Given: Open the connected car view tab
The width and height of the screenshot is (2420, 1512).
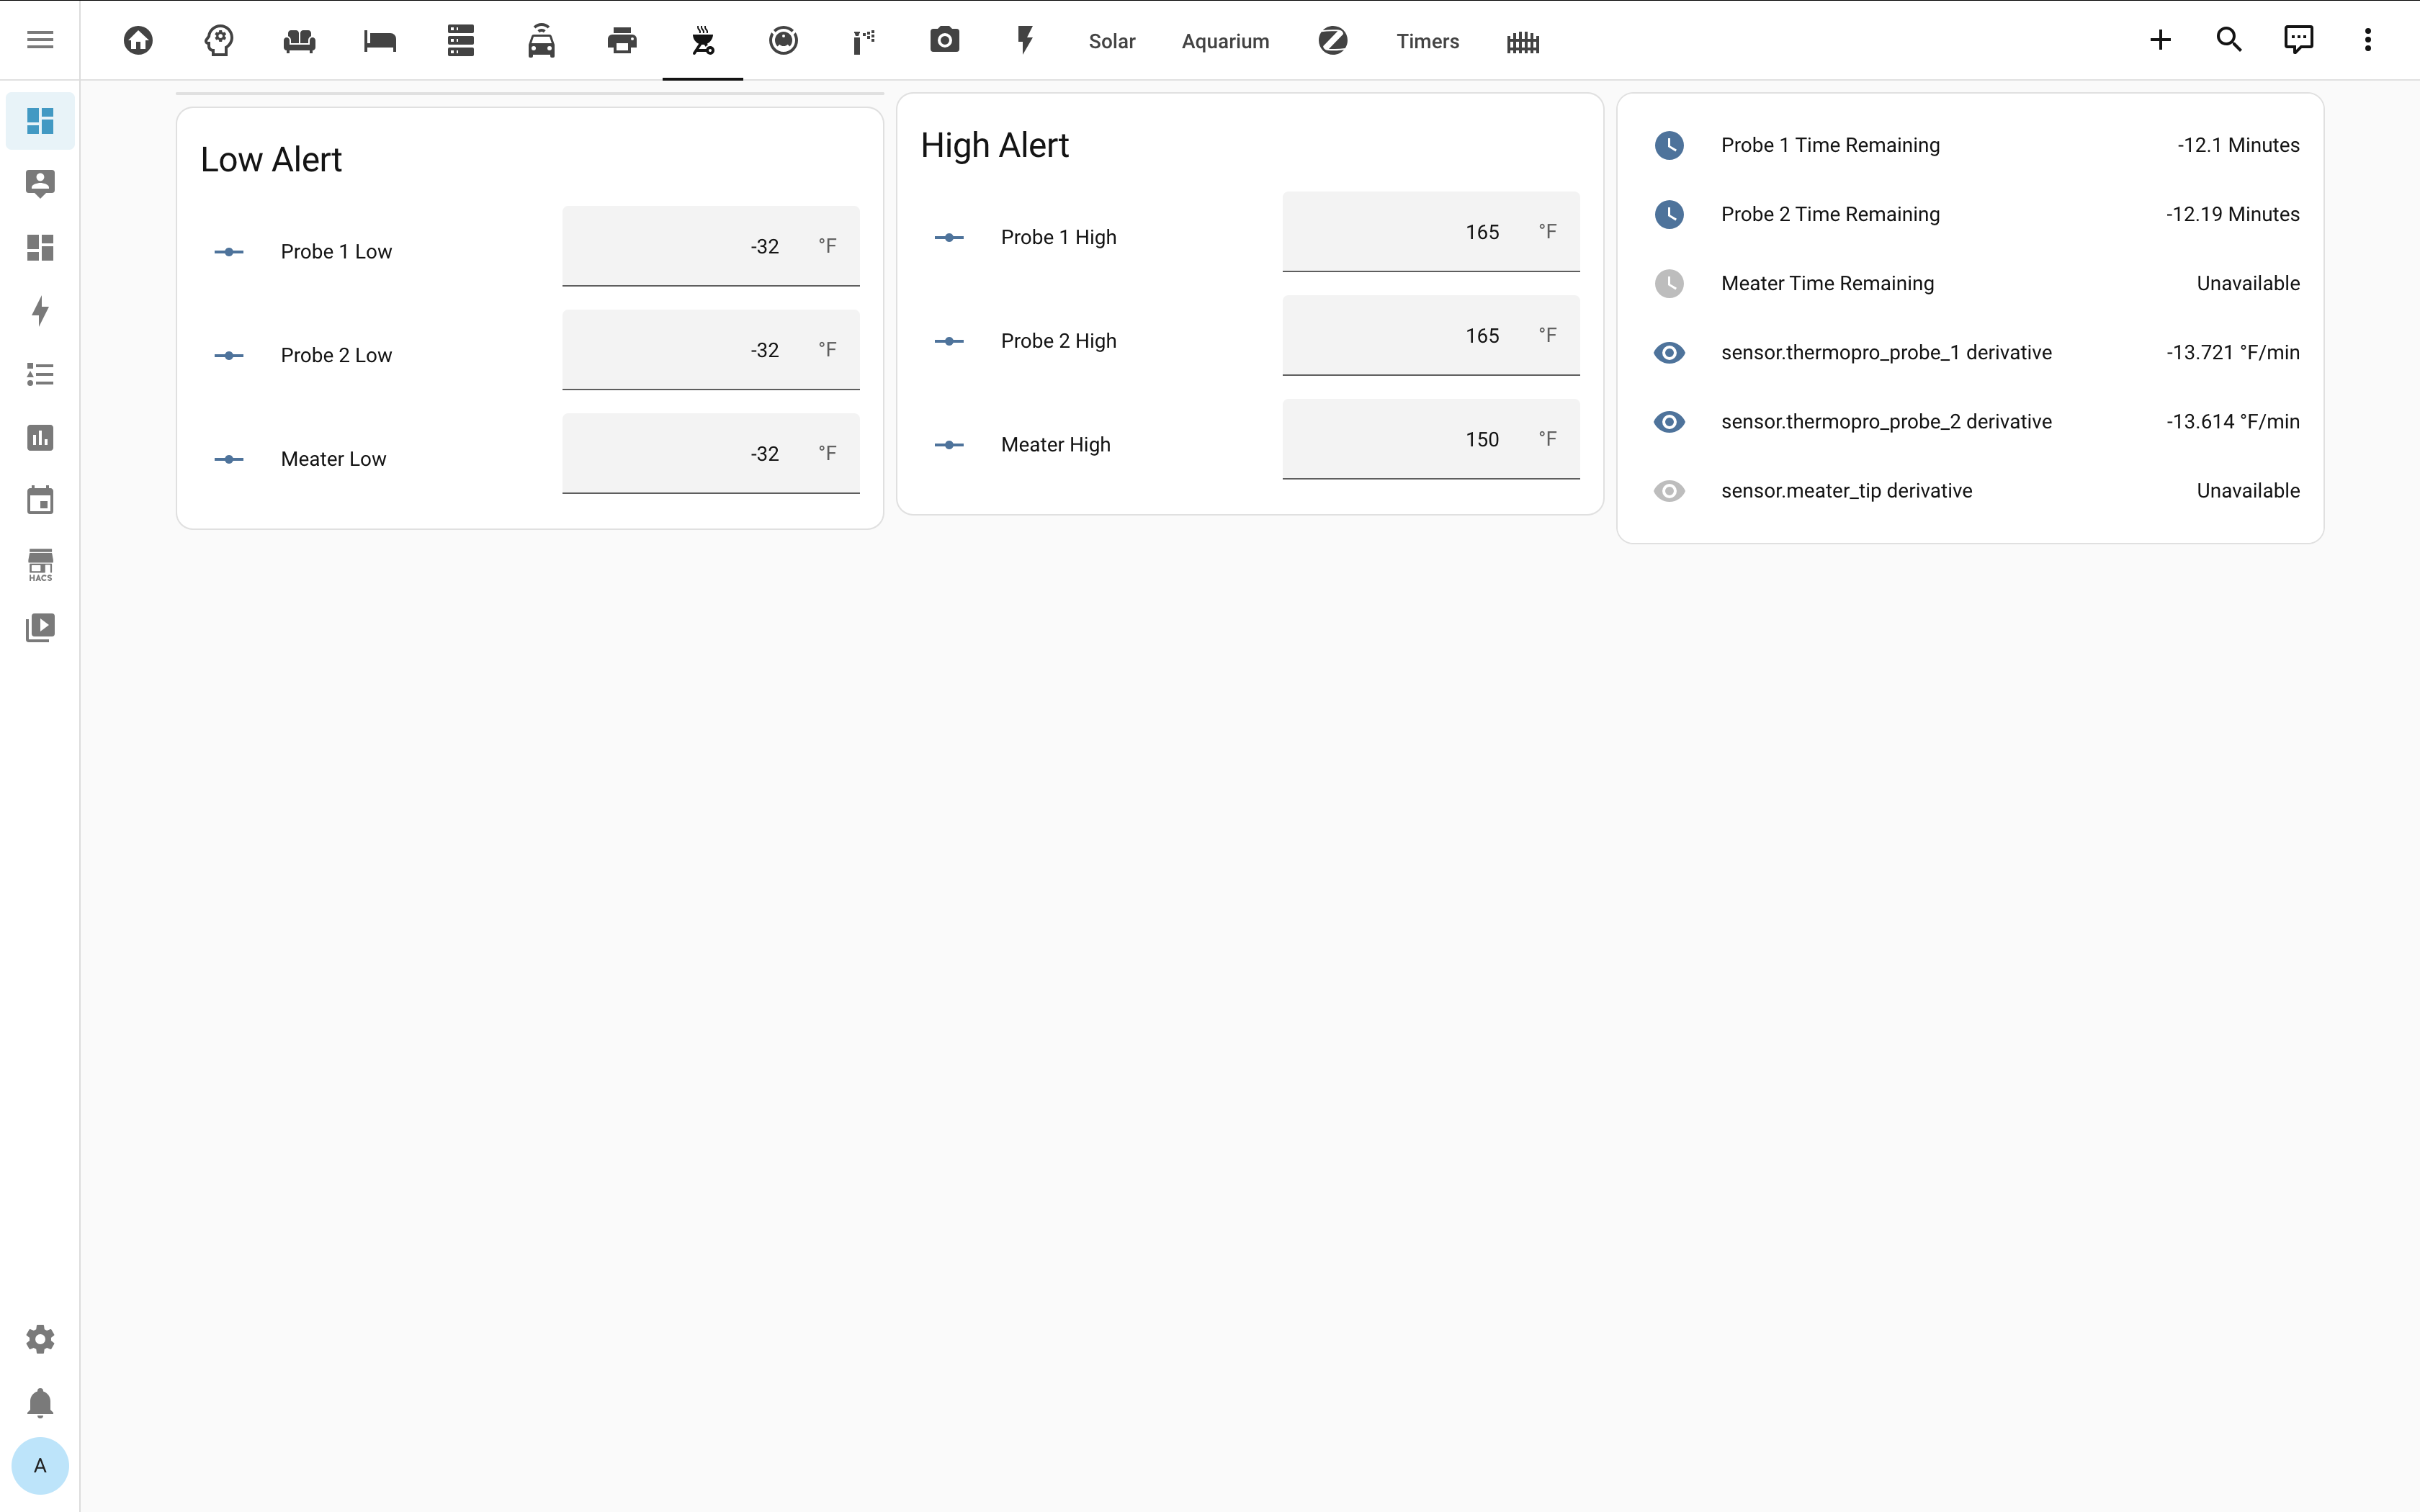Looking at the screenshot, I should (541, 40).
